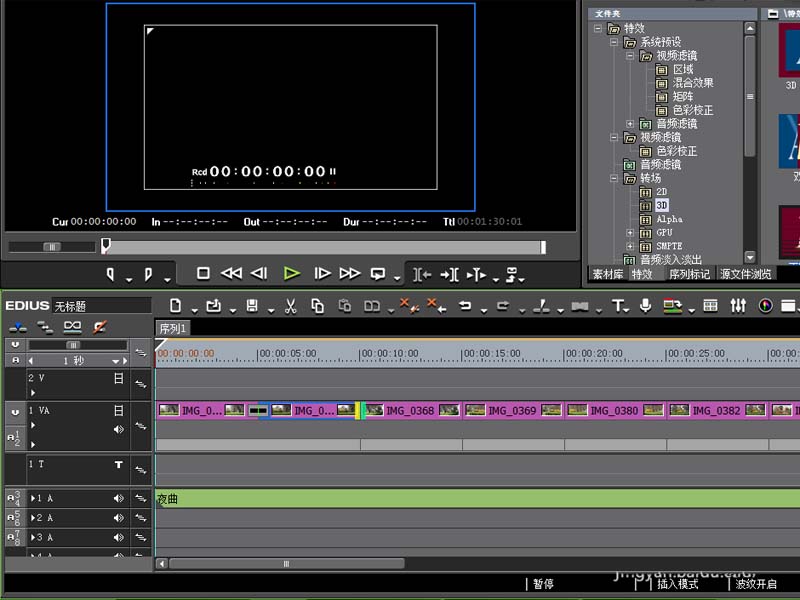Click the Replace Clip icon
The image size is (800, 600).
click(x=372, y=306)
